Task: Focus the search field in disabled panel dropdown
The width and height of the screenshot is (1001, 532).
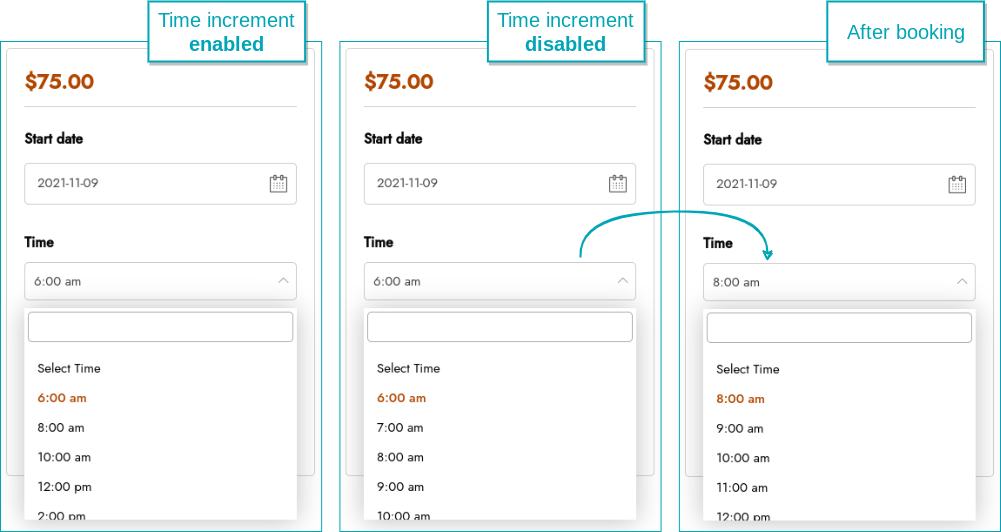Action: point(500,327)
